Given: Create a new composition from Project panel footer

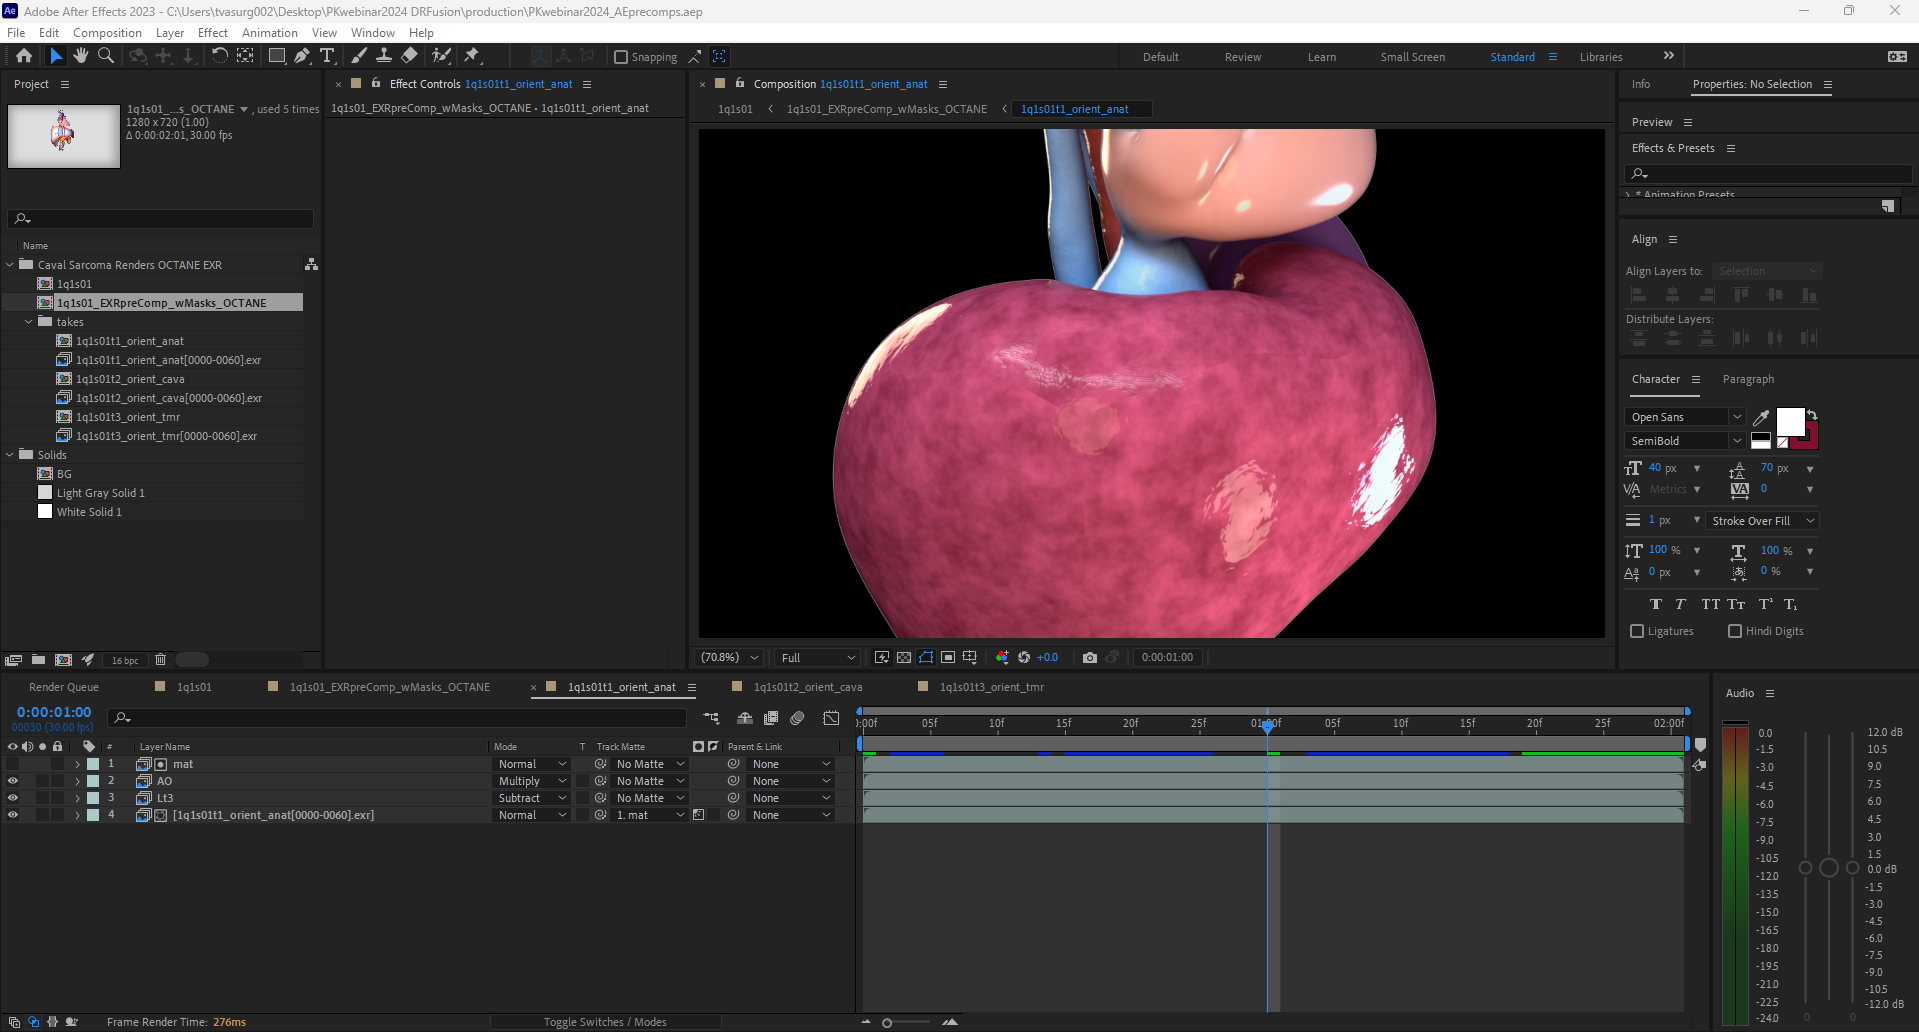Looking at the screenshot, I should 63,660.
